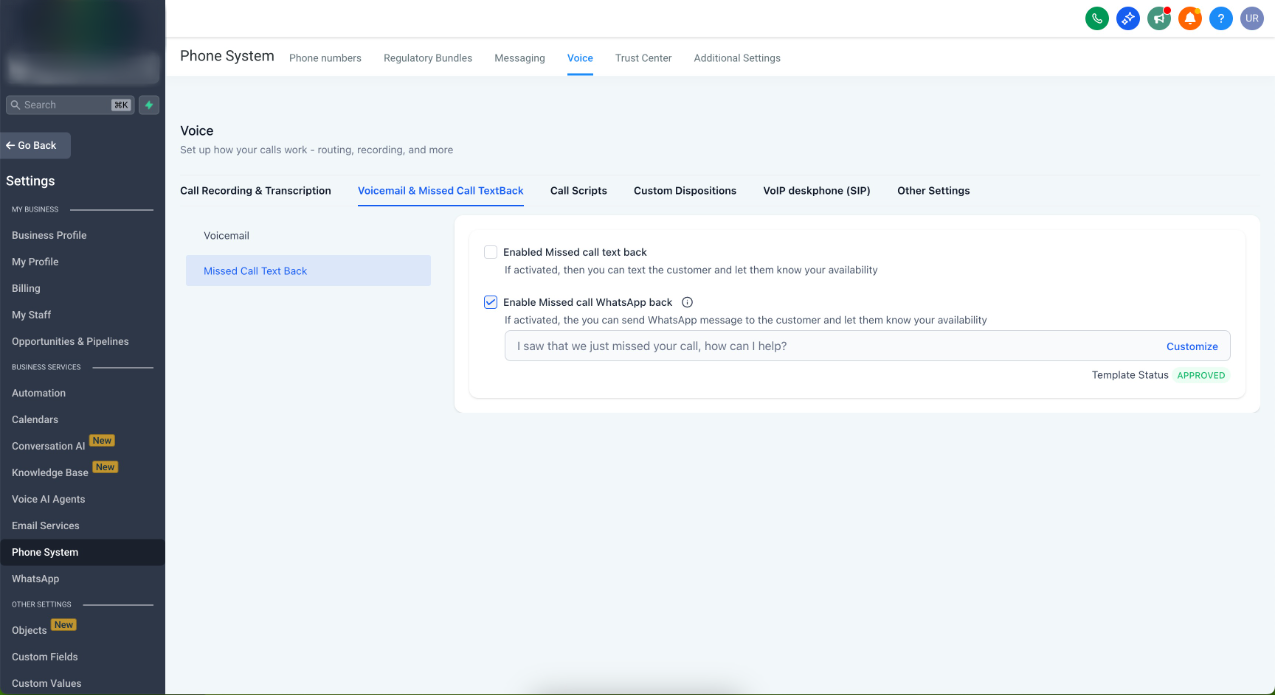Viewport: 1275px width, 695px height.
Task: Open Knowledge Base settings
Action: pos(50,473)
